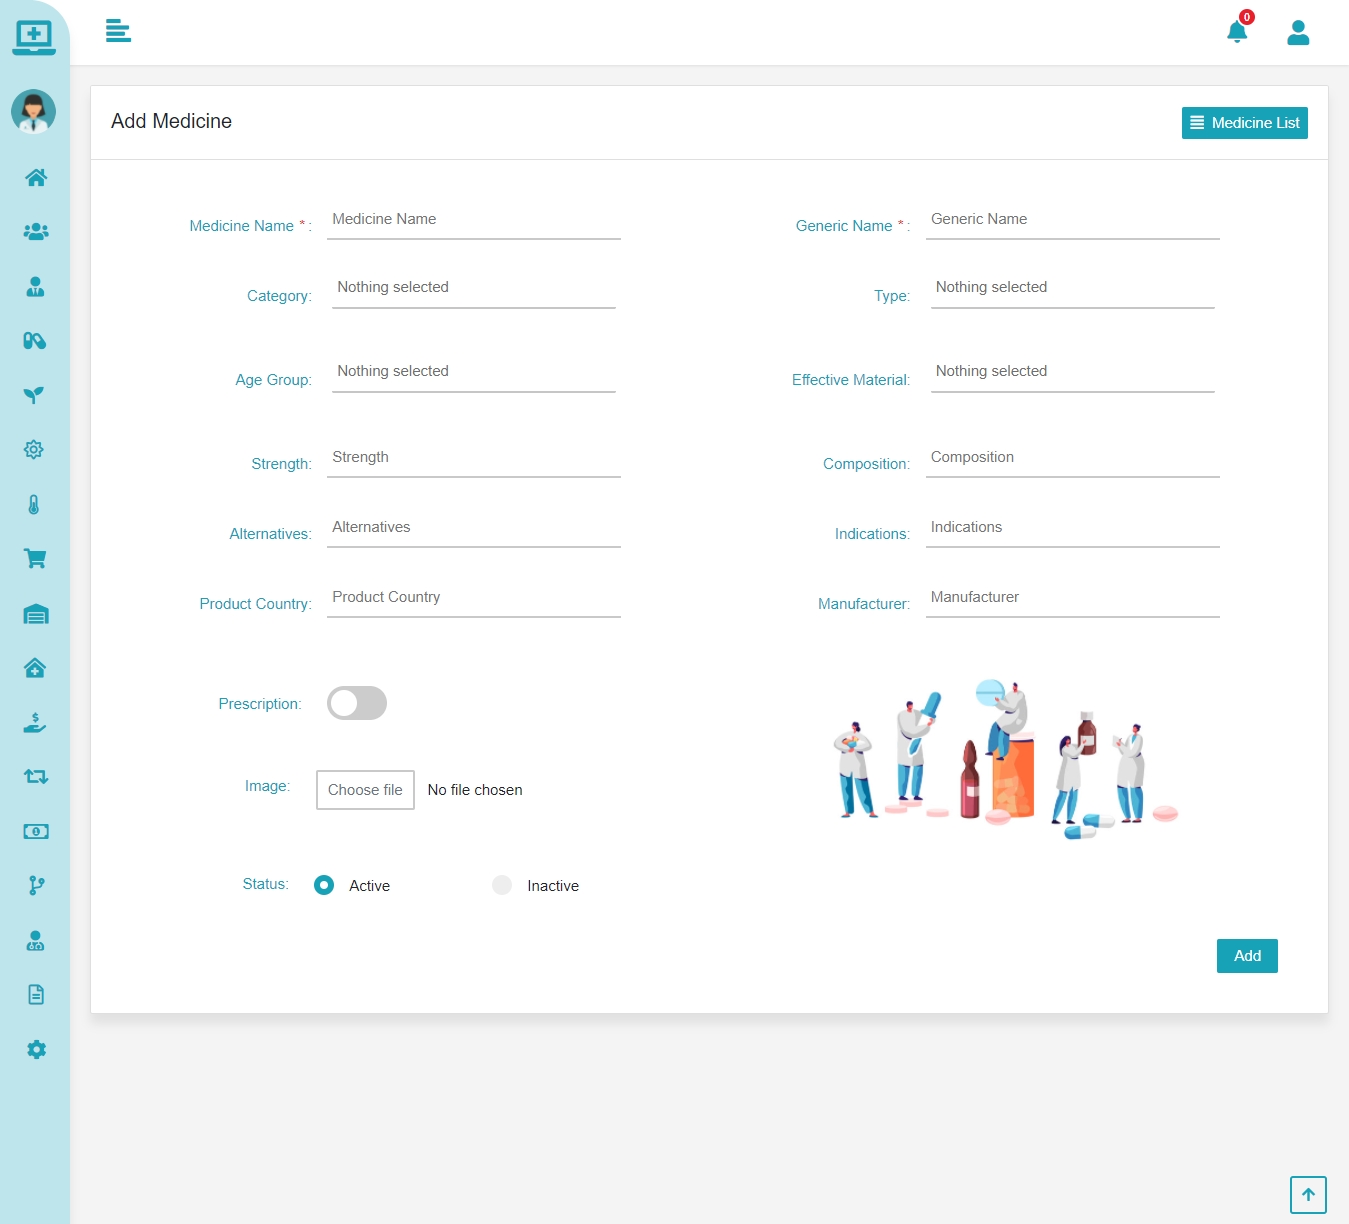Expand the Age Group dropdown
The image size is (1349, 1224).
click(473, 371)
